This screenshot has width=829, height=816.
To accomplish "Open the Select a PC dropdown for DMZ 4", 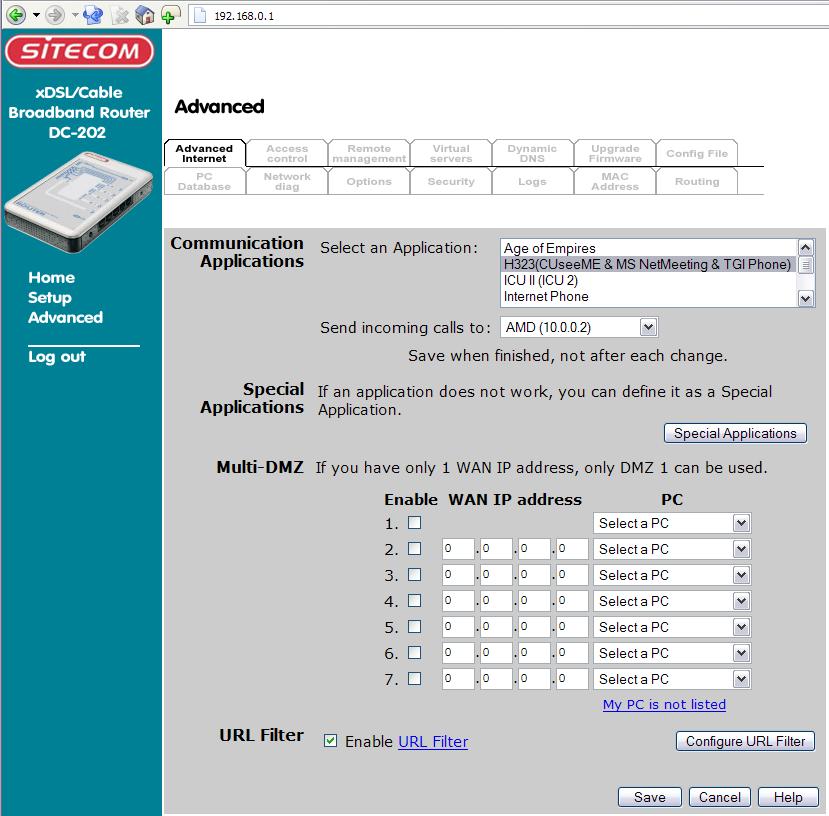I will [671, 601].
